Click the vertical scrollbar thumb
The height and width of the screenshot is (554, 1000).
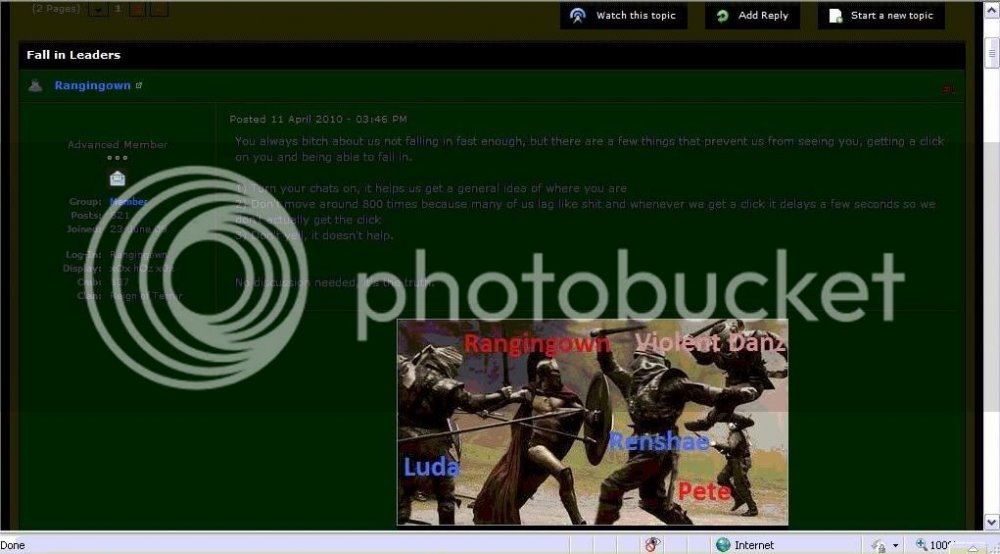click(x=992, y=54)
